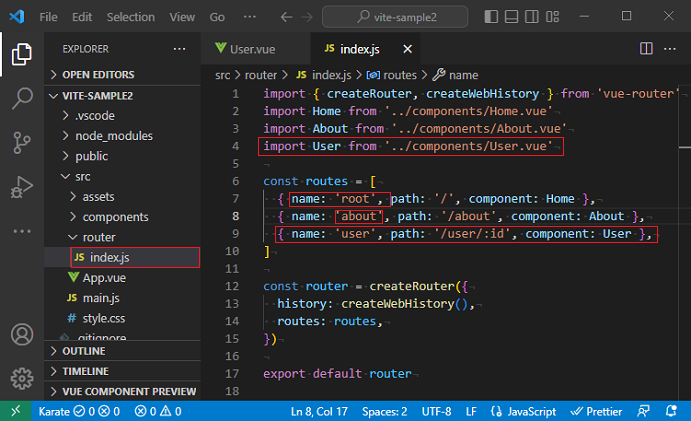Go forward with the right arrow
Screen dimensions: 691x421
[x=307, y=17]
